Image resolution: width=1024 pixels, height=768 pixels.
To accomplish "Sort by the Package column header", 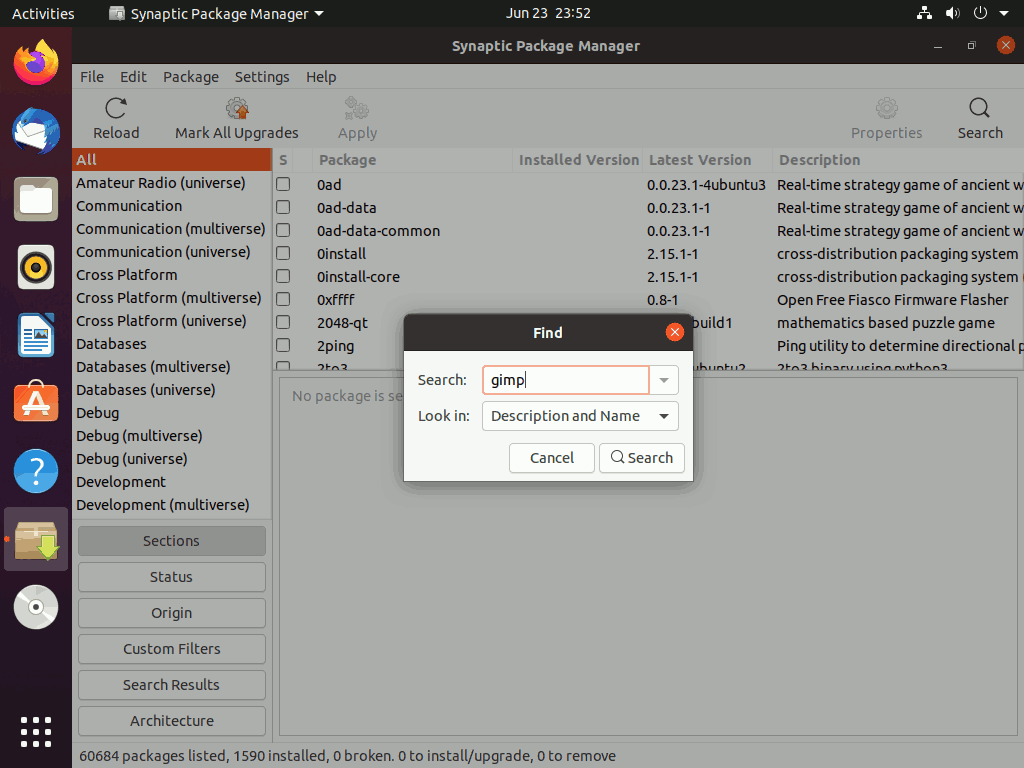I will 411,160.
